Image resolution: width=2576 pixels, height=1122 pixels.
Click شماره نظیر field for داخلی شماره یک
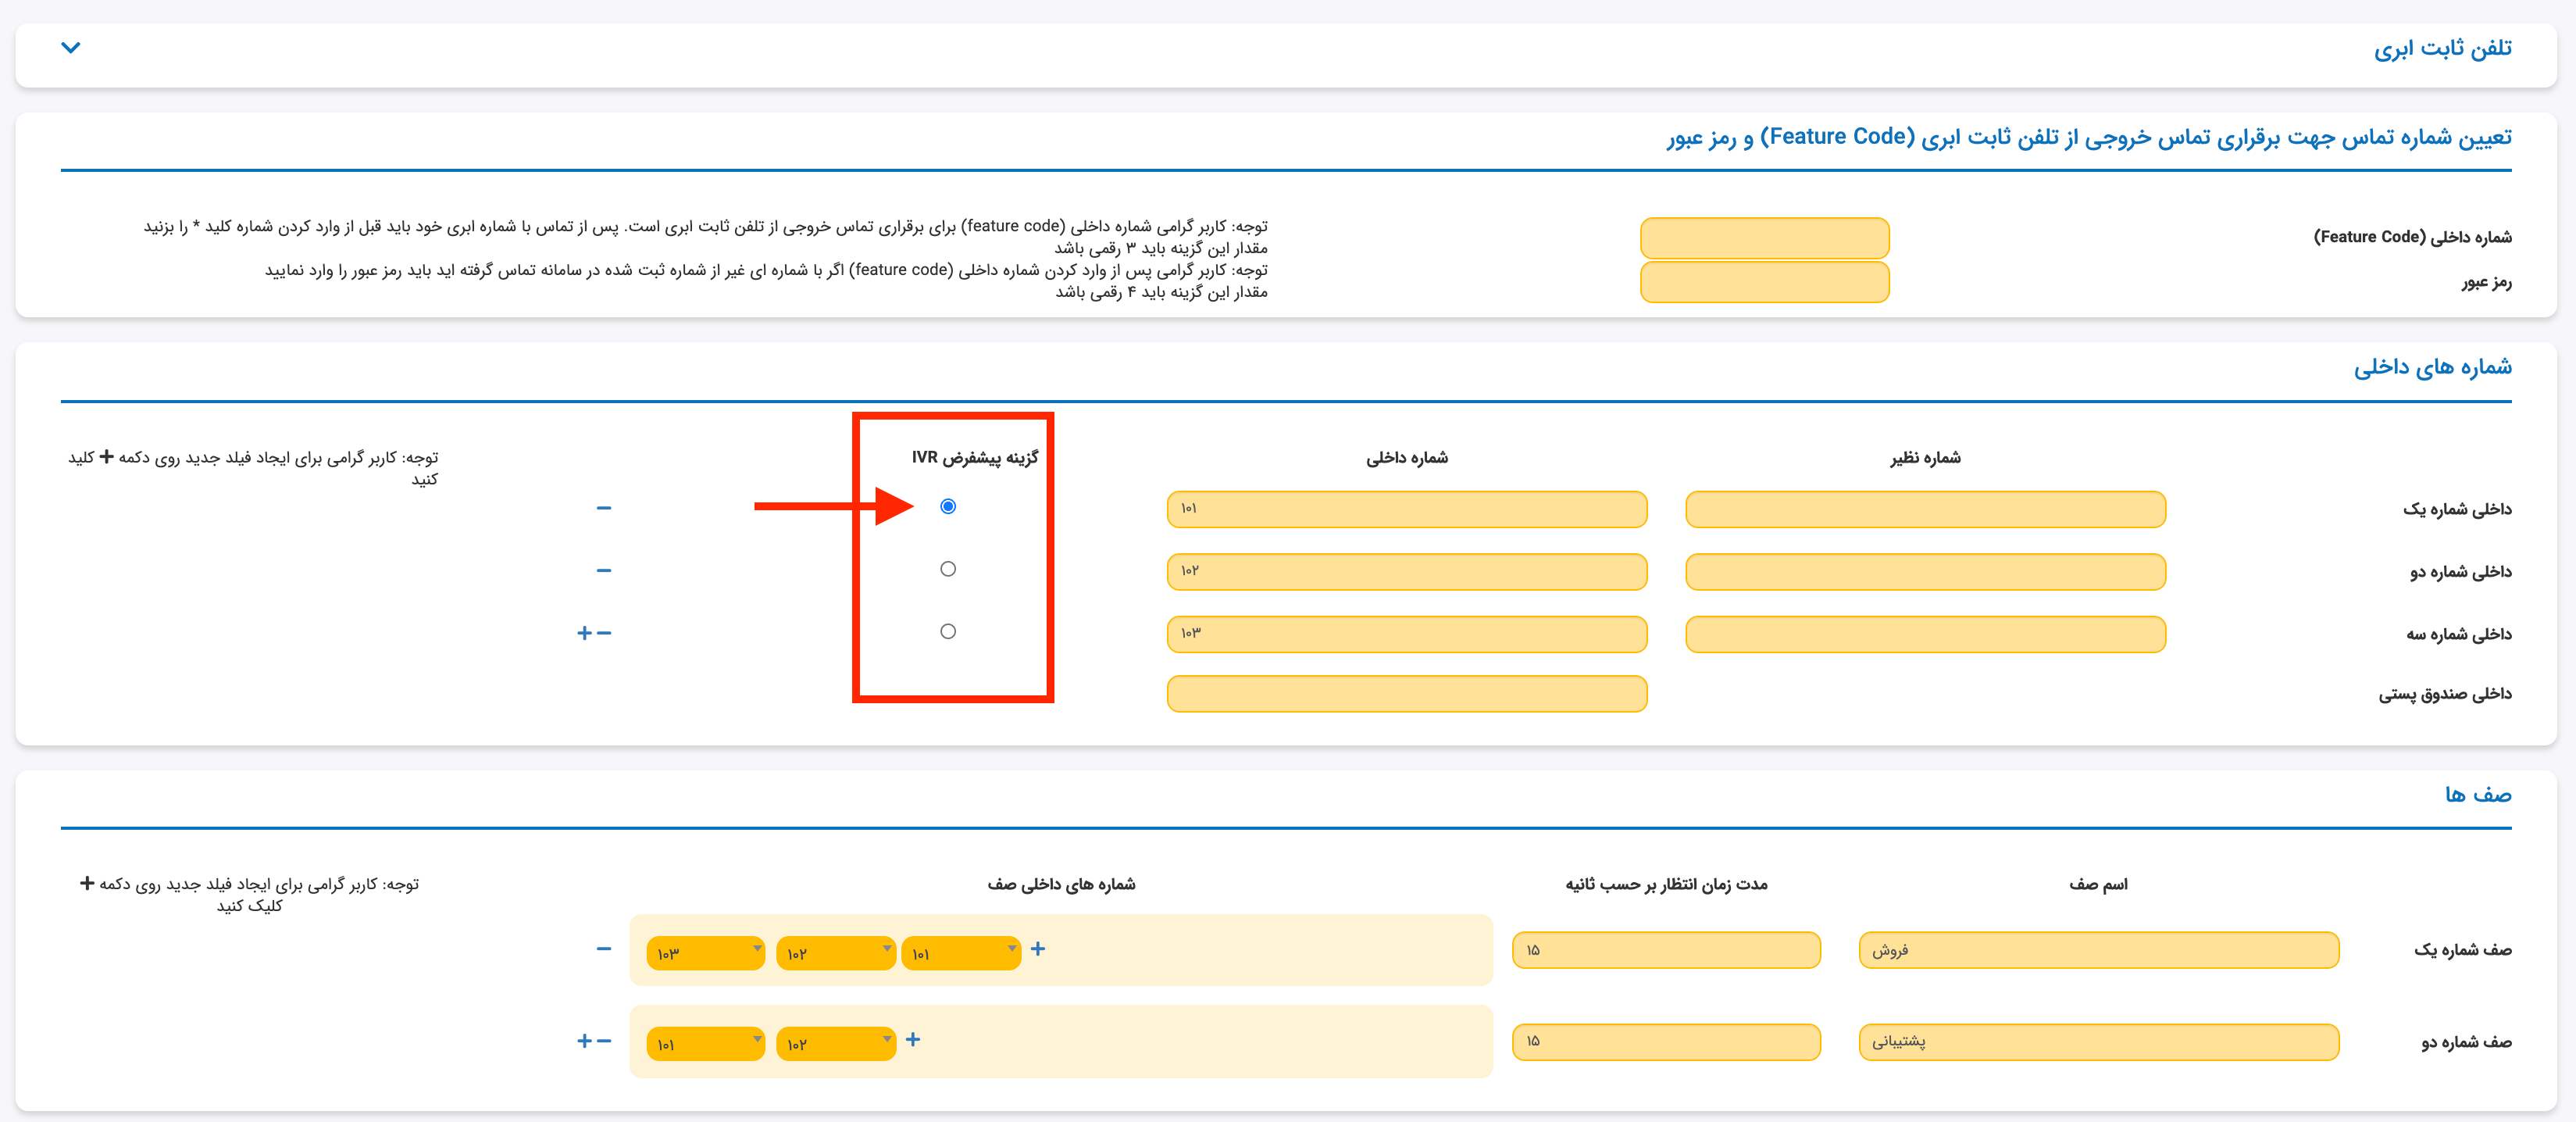(1926, 509)
